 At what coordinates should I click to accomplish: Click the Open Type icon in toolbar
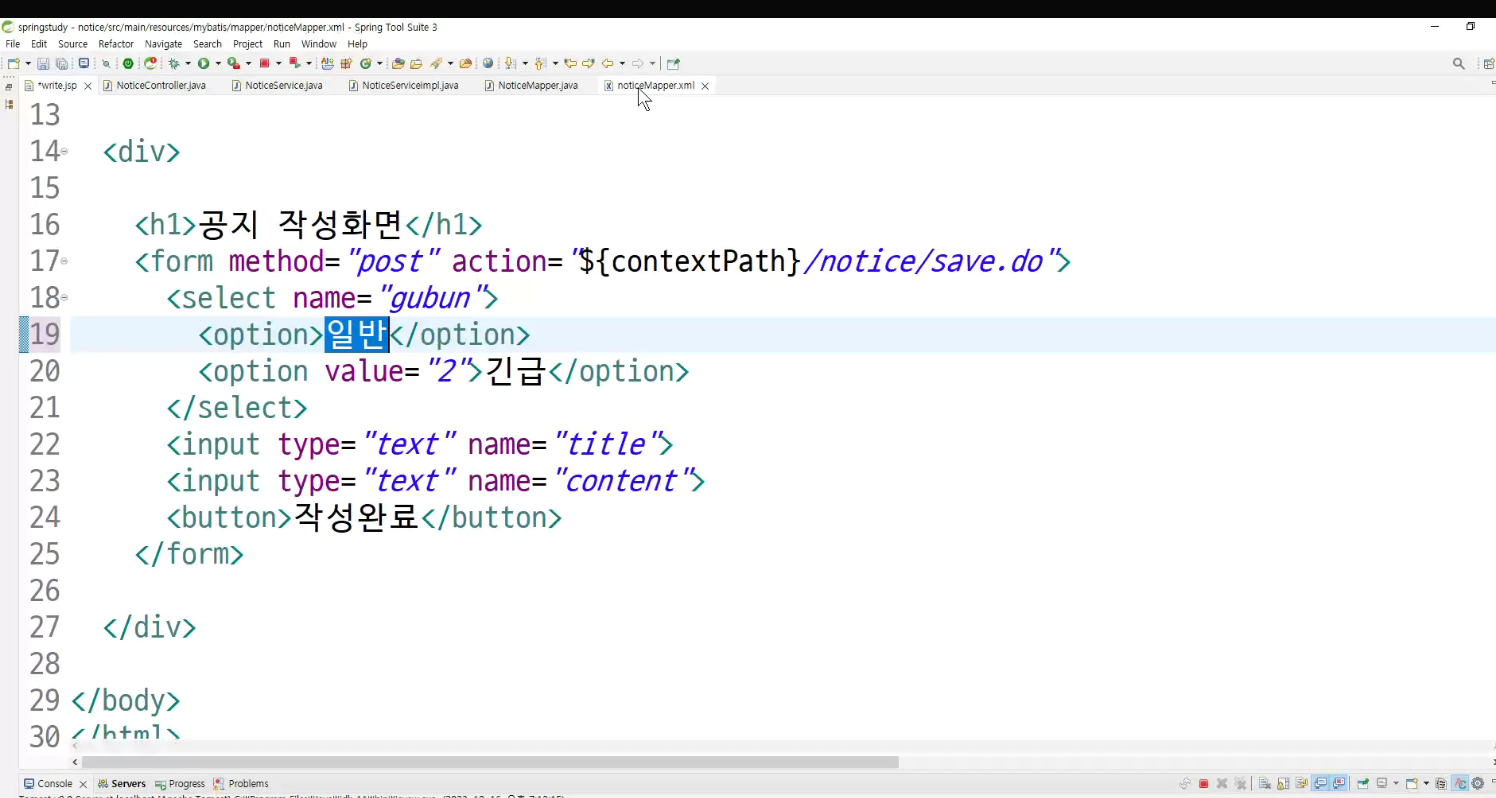[x=397, y=63]
